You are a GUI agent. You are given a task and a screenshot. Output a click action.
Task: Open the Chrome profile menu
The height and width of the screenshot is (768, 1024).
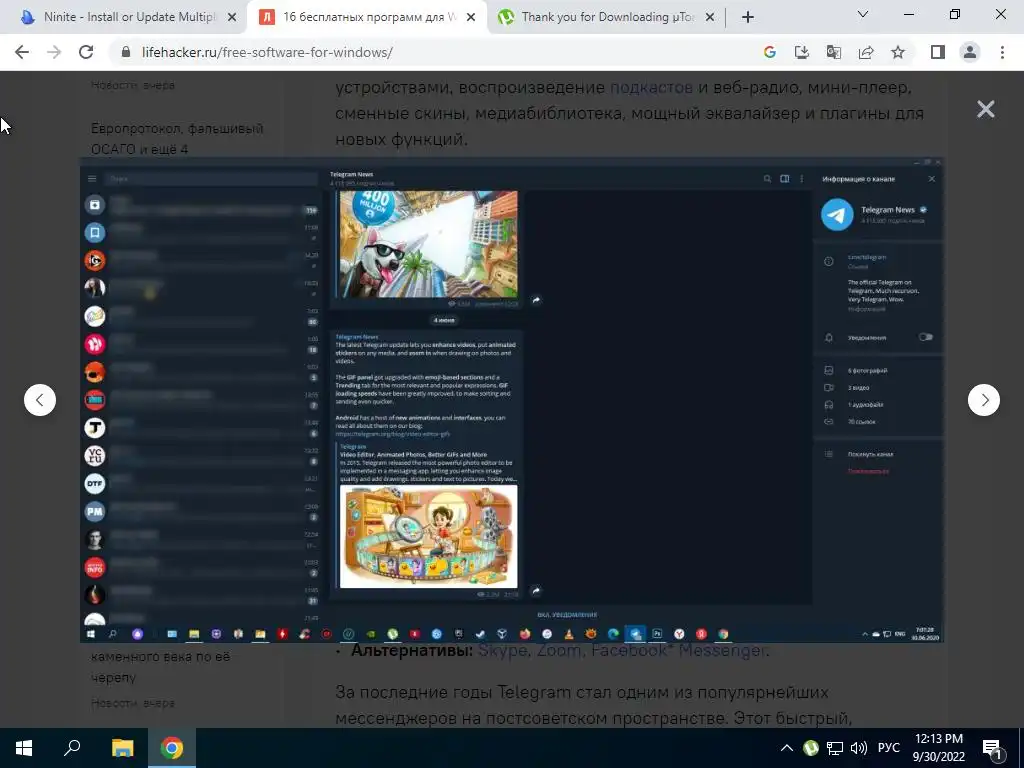click(970, 52)
